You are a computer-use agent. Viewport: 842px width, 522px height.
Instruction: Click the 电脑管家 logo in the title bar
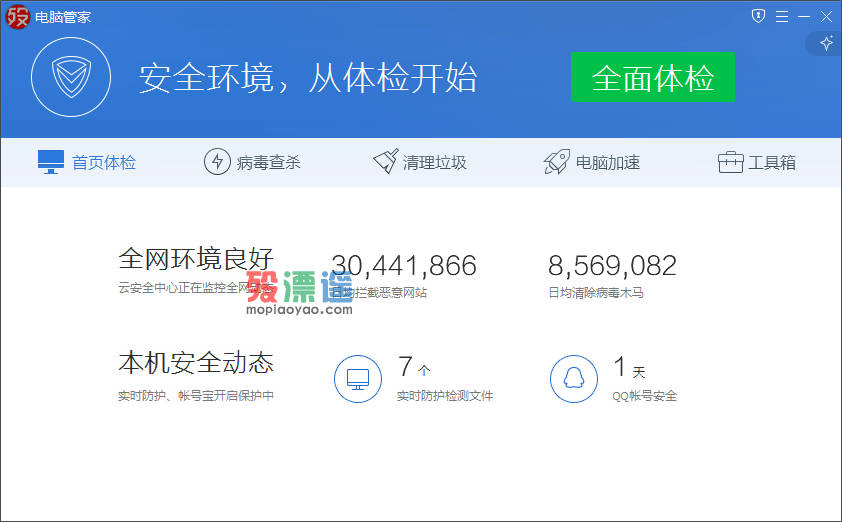tap(17, 17)
